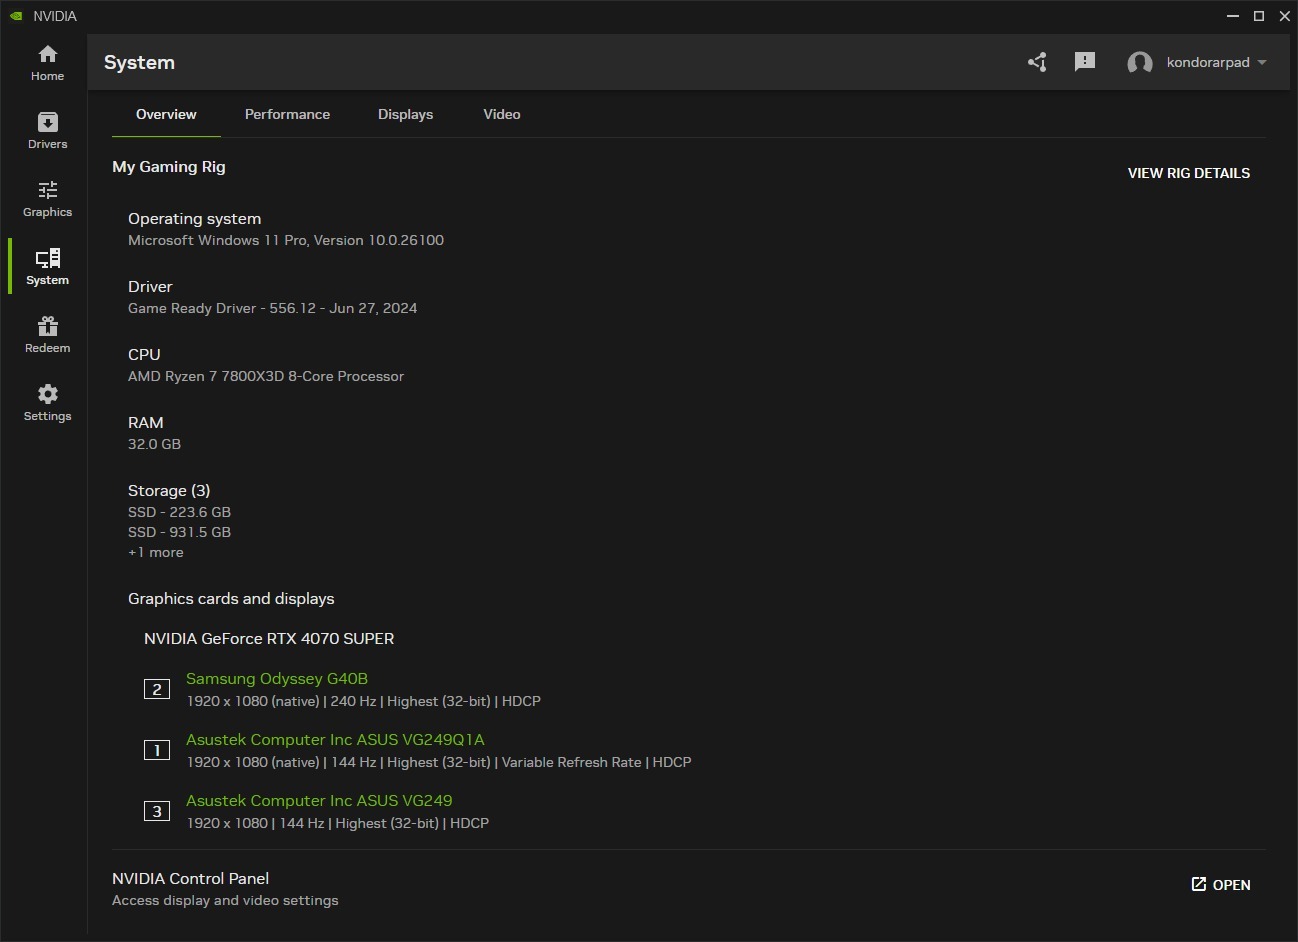Maximize the NVIDIA app window
Screen dimensions: 1298x942
pos(1259,16)
